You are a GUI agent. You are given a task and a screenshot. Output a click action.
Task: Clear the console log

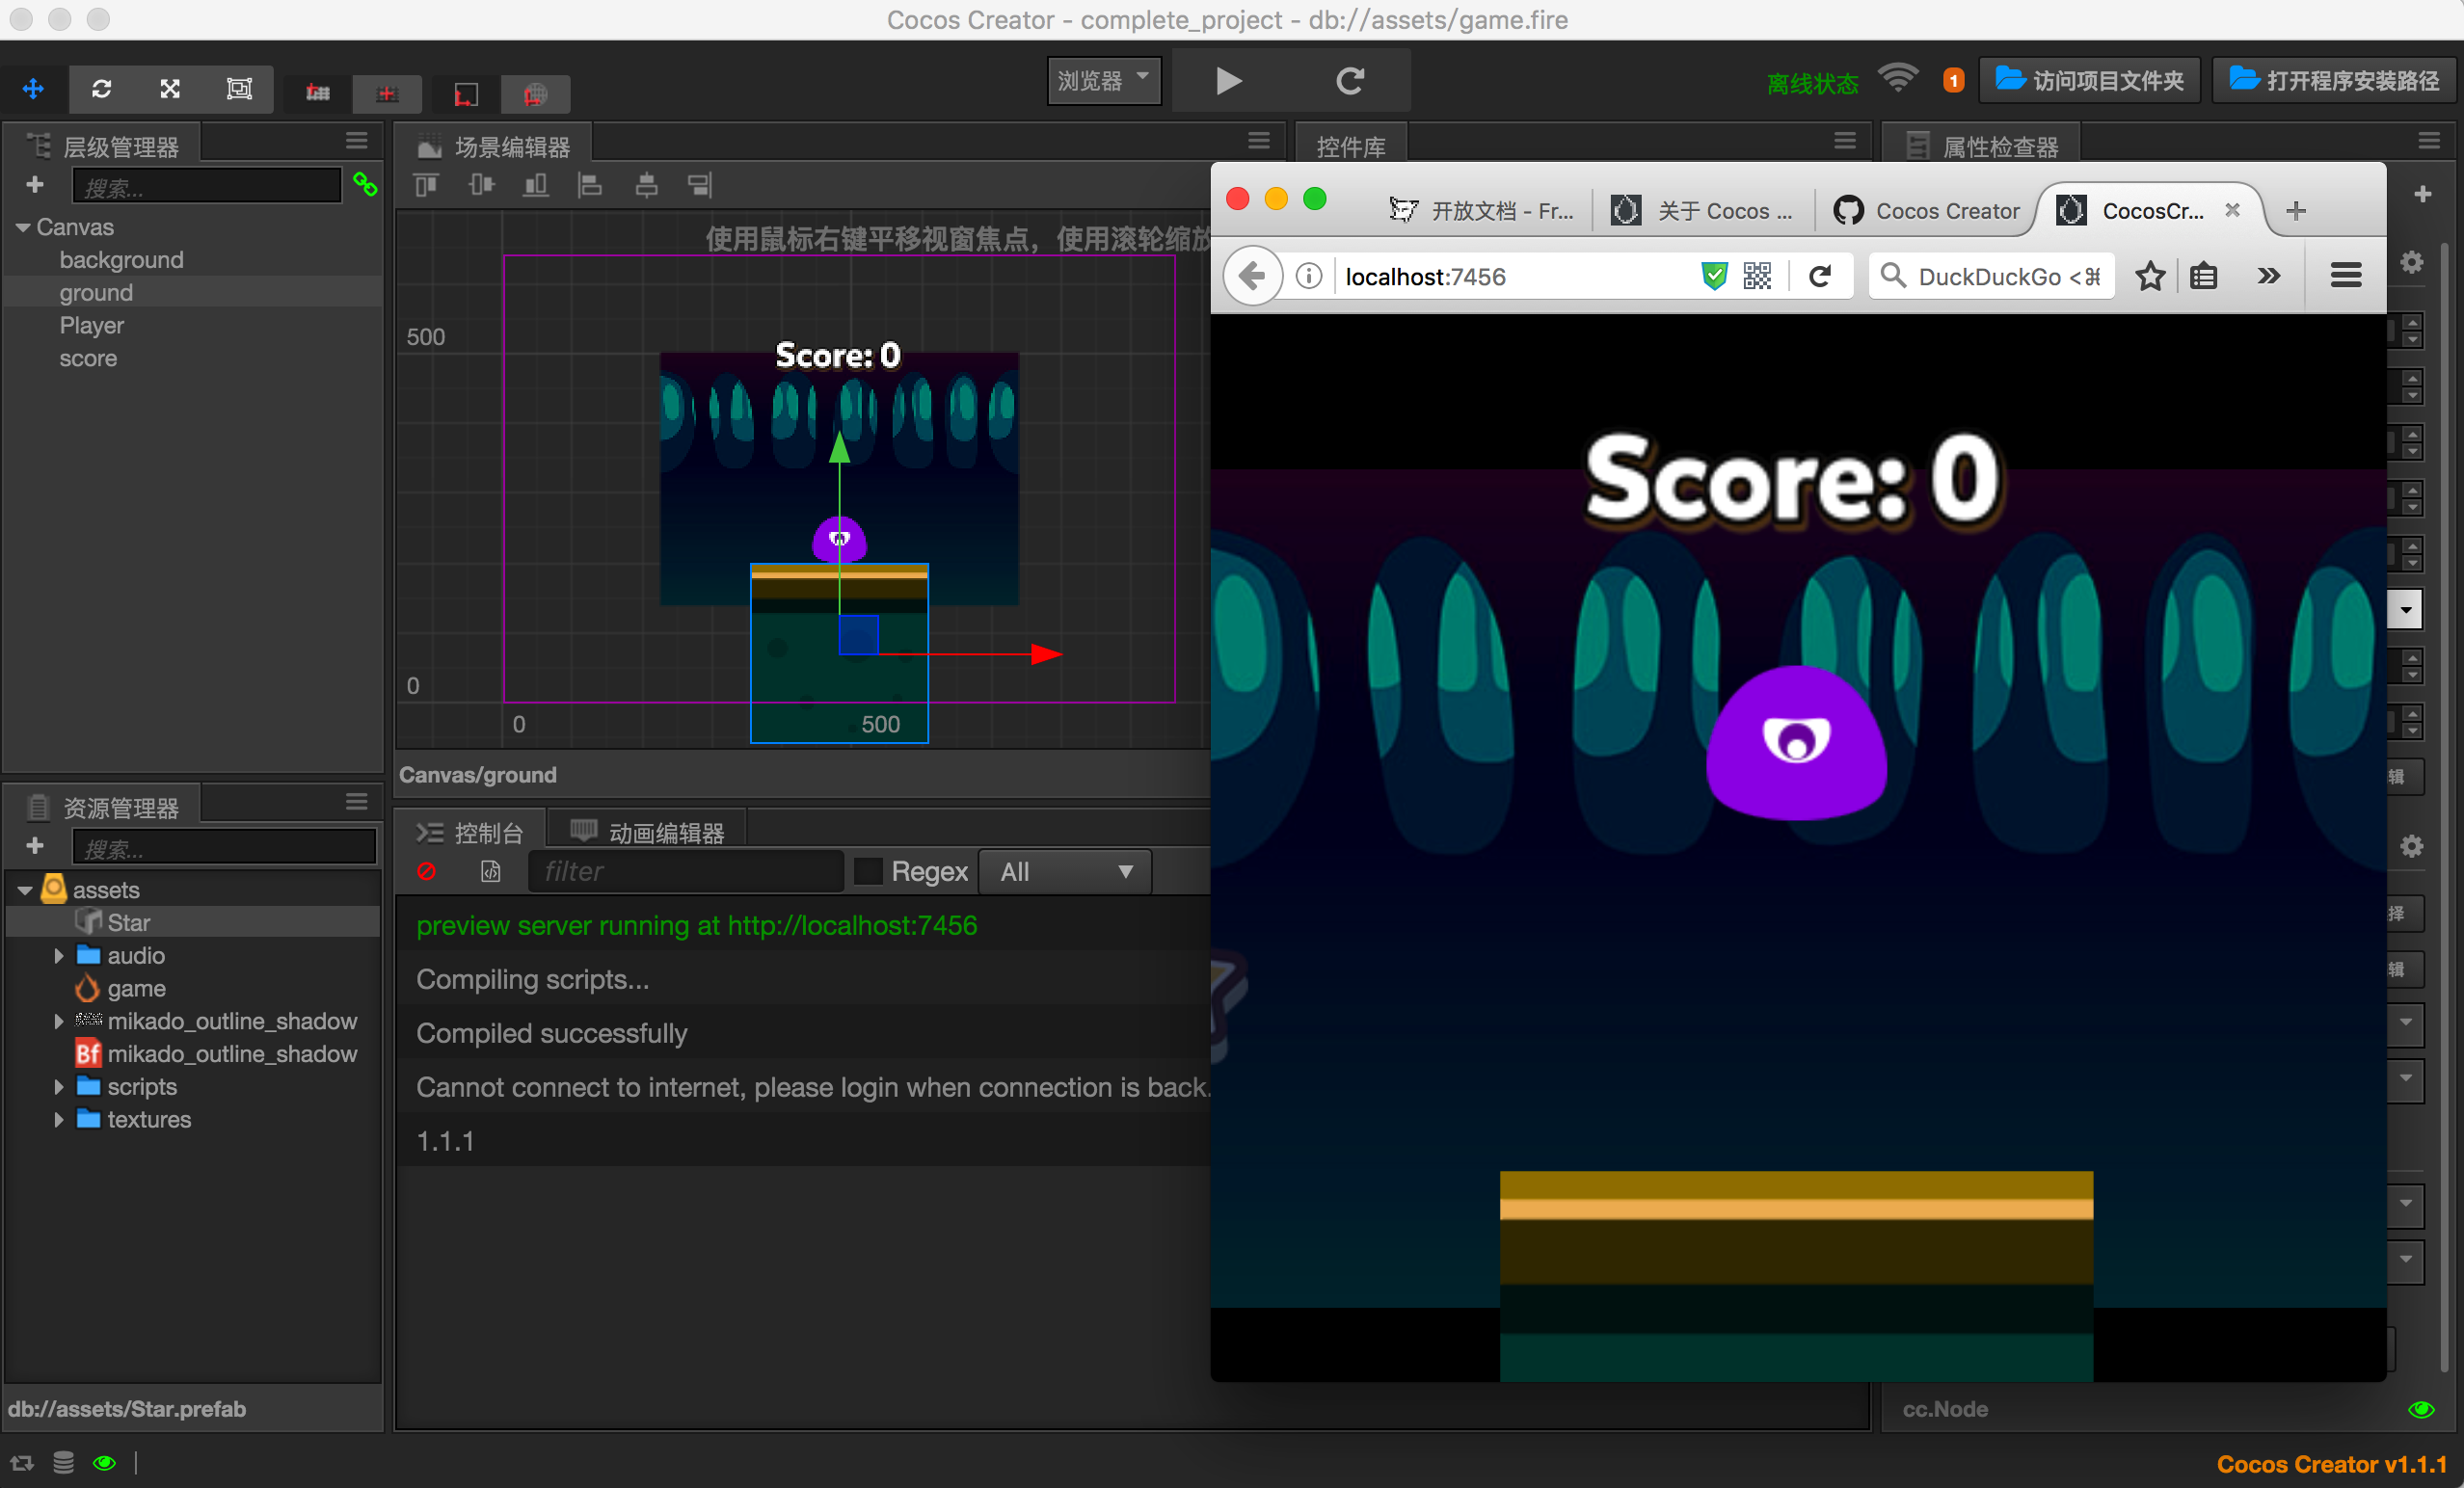(x=426, y=871)
